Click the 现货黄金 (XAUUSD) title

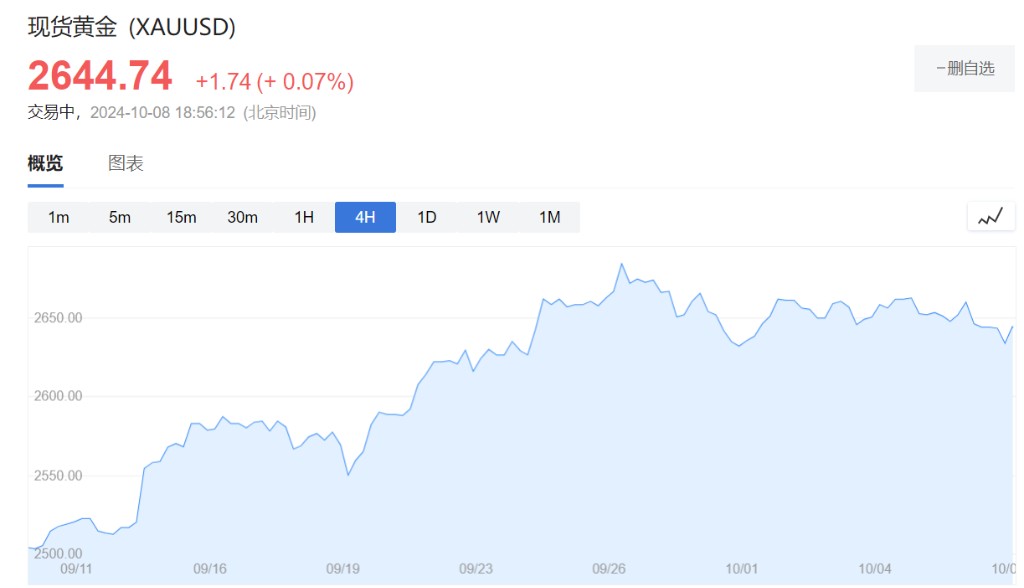(x=132, y=28)
